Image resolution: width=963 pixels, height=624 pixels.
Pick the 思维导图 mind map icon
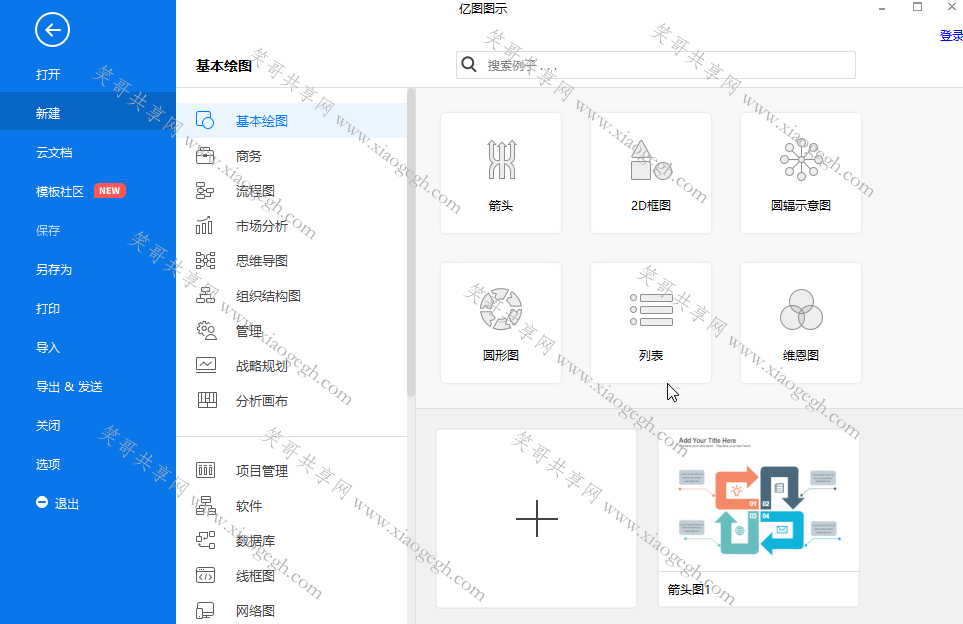coord(205,260)
